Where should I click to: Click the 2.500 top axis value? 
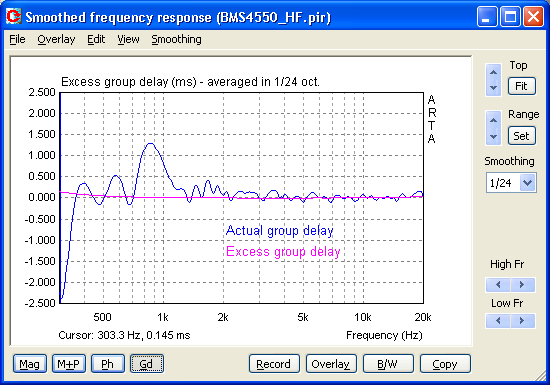click(42, 92)
